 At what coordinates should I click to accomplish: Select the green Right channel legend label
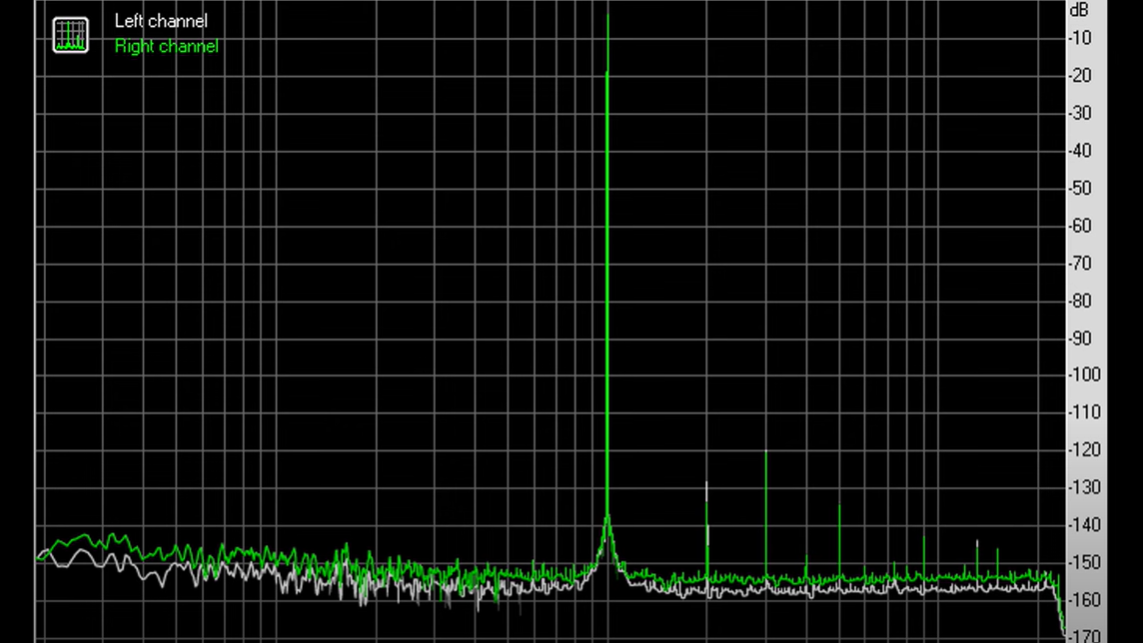[x=166, y=46]
